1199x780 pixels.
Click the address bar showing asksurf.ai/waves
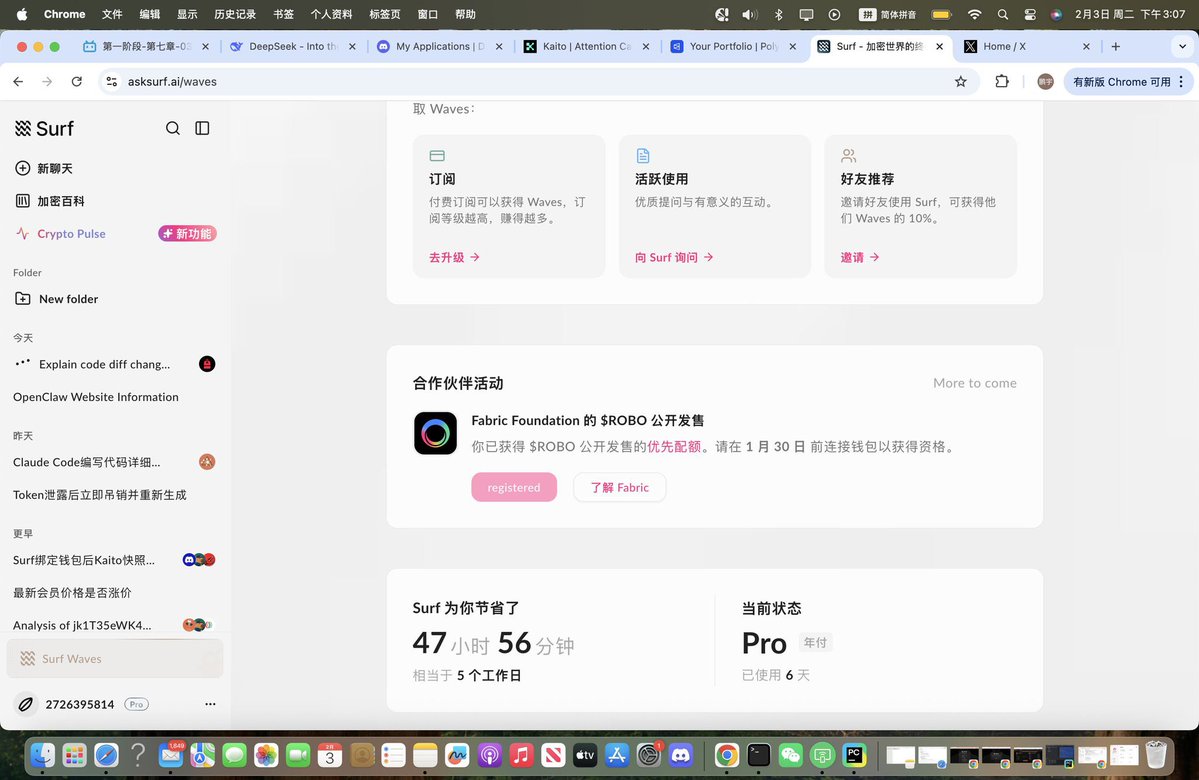535,82
